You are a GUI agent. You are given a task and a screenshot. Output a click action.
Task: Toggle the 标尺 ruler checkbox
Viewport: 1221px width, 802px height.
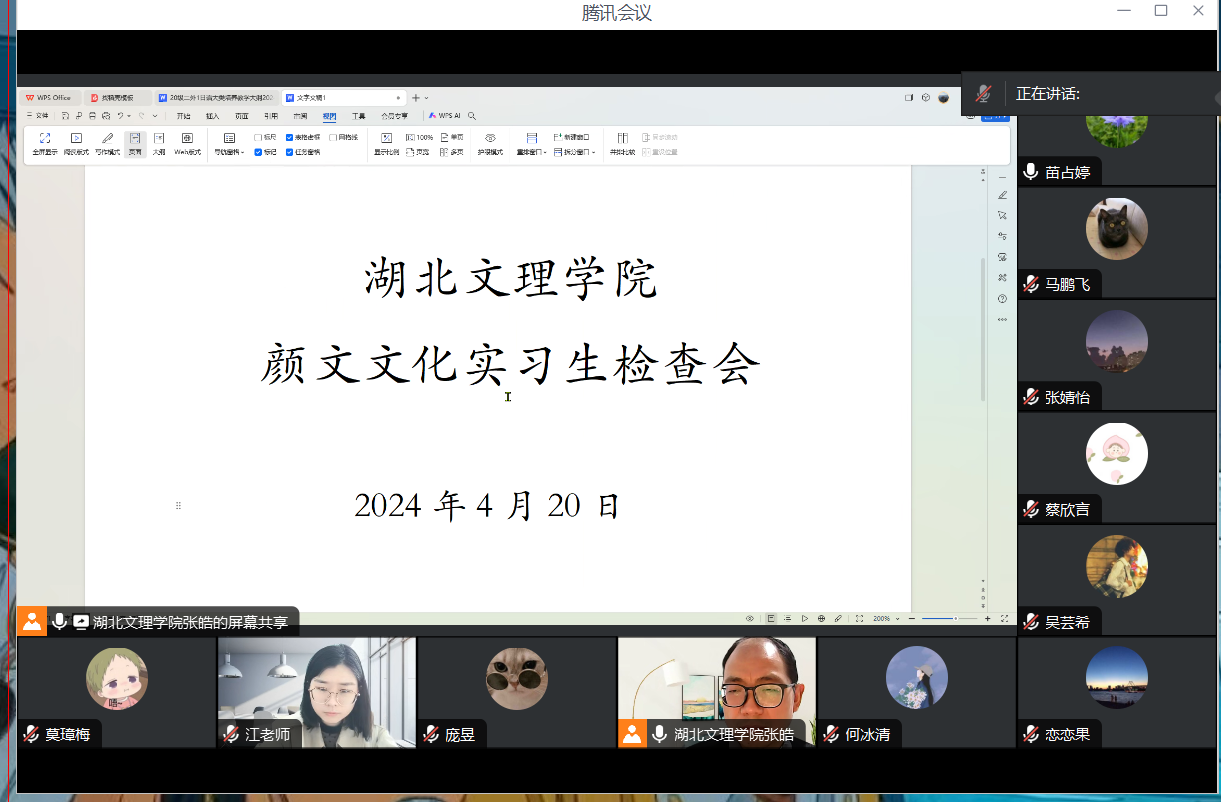[x=259, y=137]
